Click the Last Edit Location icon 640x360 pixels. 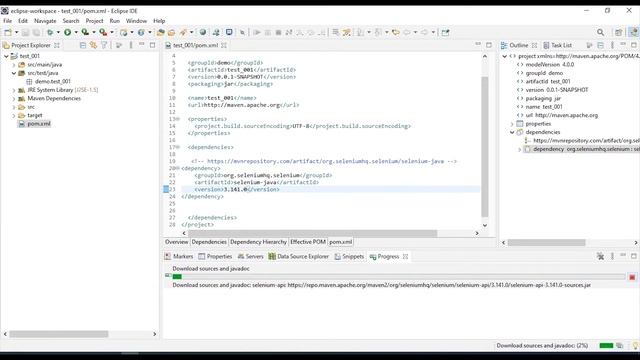396,32
